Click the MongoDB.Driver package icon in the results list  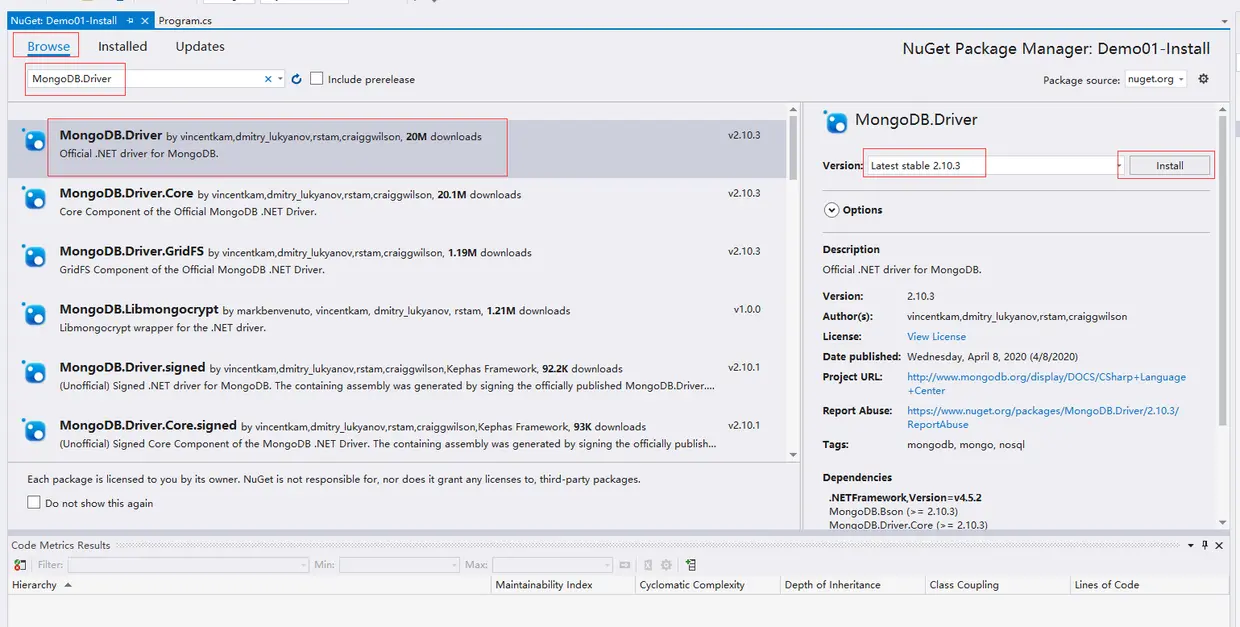(35, 141)
